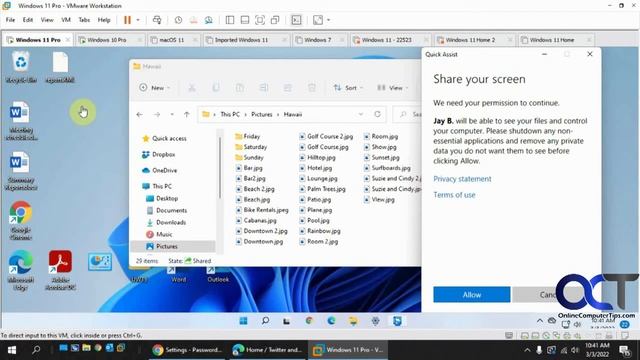This screenshot has height=360, width=640.
Task: Open the VMware Tabs menu
Action: click(x=84, y=20)
